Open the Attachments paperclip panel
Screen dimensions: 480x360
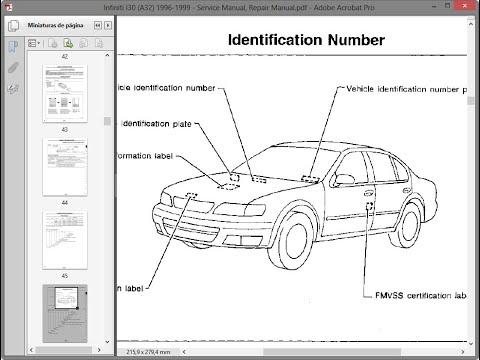[13, 68]
